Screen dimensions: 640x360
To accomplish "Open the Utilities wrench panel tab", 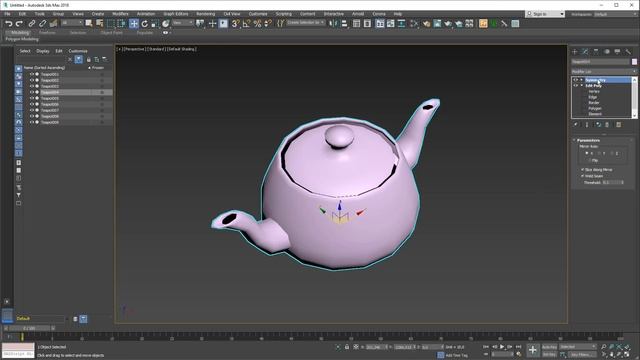I will tap(628, 52).
